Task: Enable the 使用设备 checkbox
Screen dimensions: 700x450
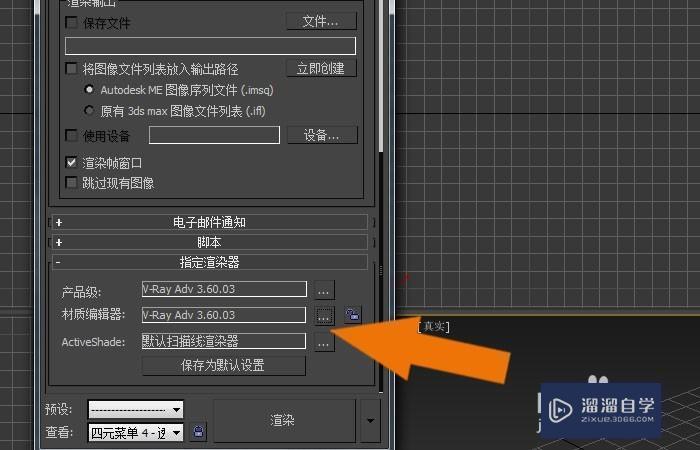Action: (x=71, y=135)
